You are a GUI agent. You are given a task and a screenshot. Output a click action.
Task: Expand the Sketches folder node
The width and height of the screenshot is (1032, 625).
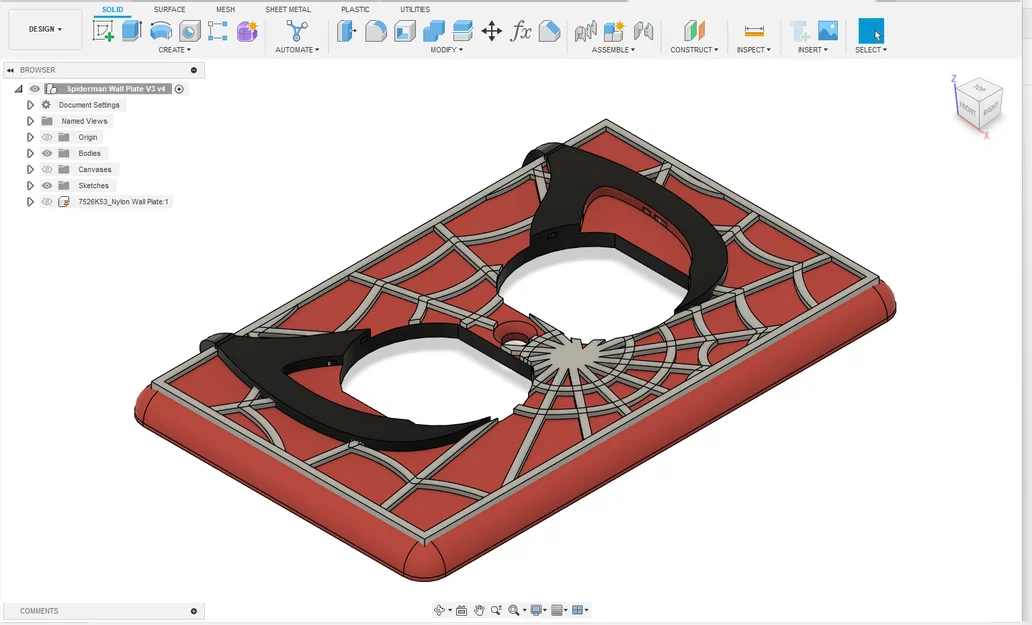(30, 186)
